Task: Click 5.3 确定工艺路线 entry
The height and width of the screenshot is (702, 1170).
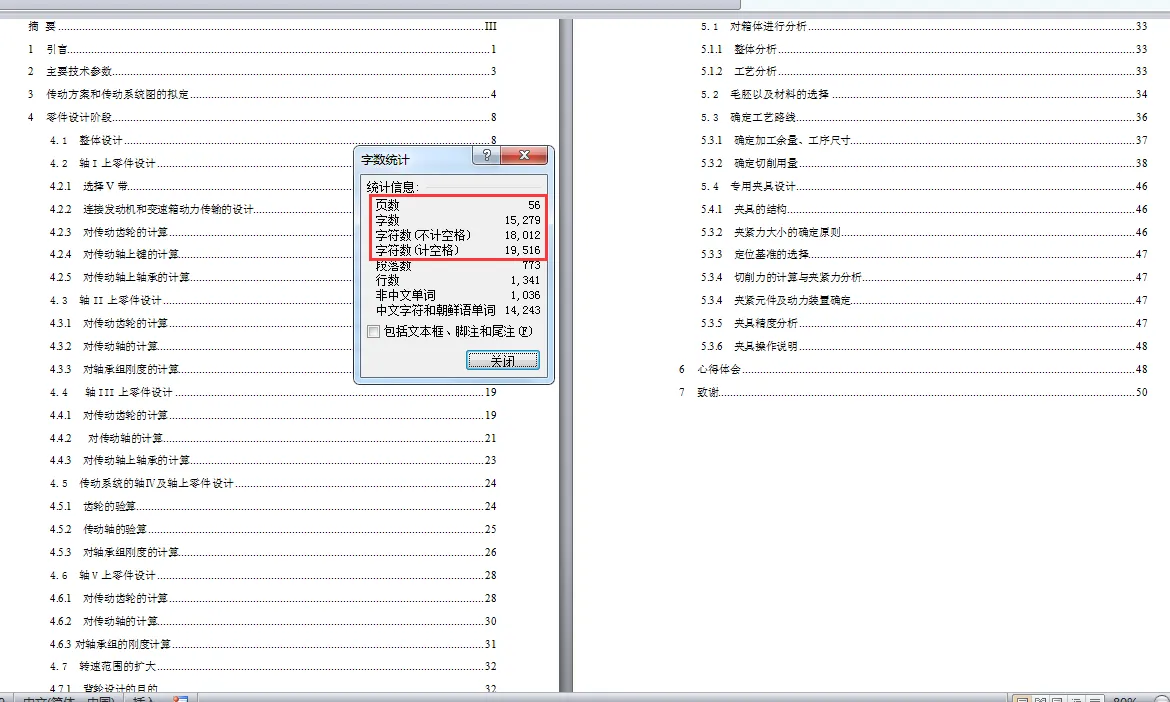Action: point(924,118)
